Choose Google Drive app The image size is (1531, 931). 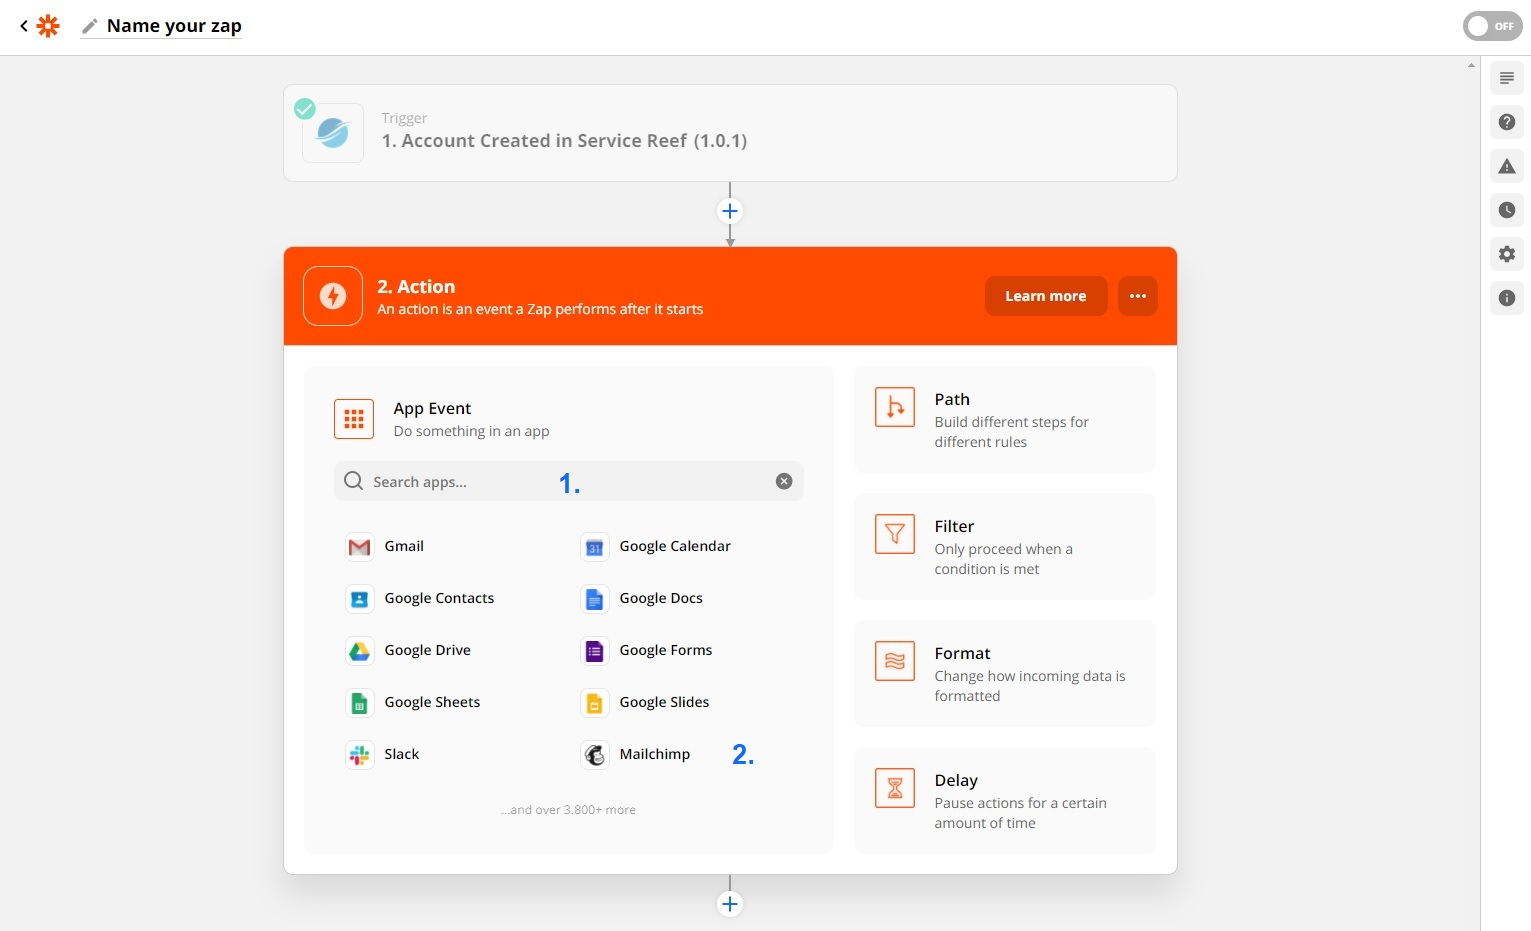pos(408,650)
